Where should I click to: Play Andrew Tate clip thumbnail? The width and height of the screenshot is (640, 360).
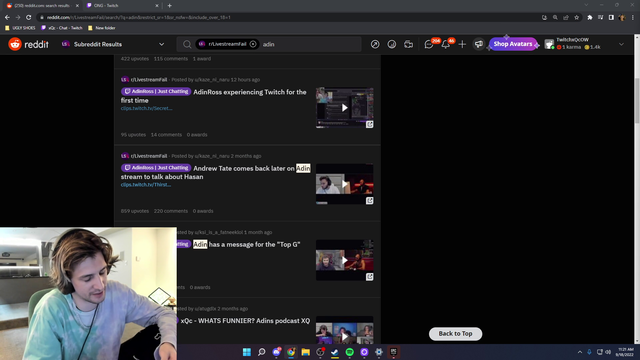click(344, 184)
